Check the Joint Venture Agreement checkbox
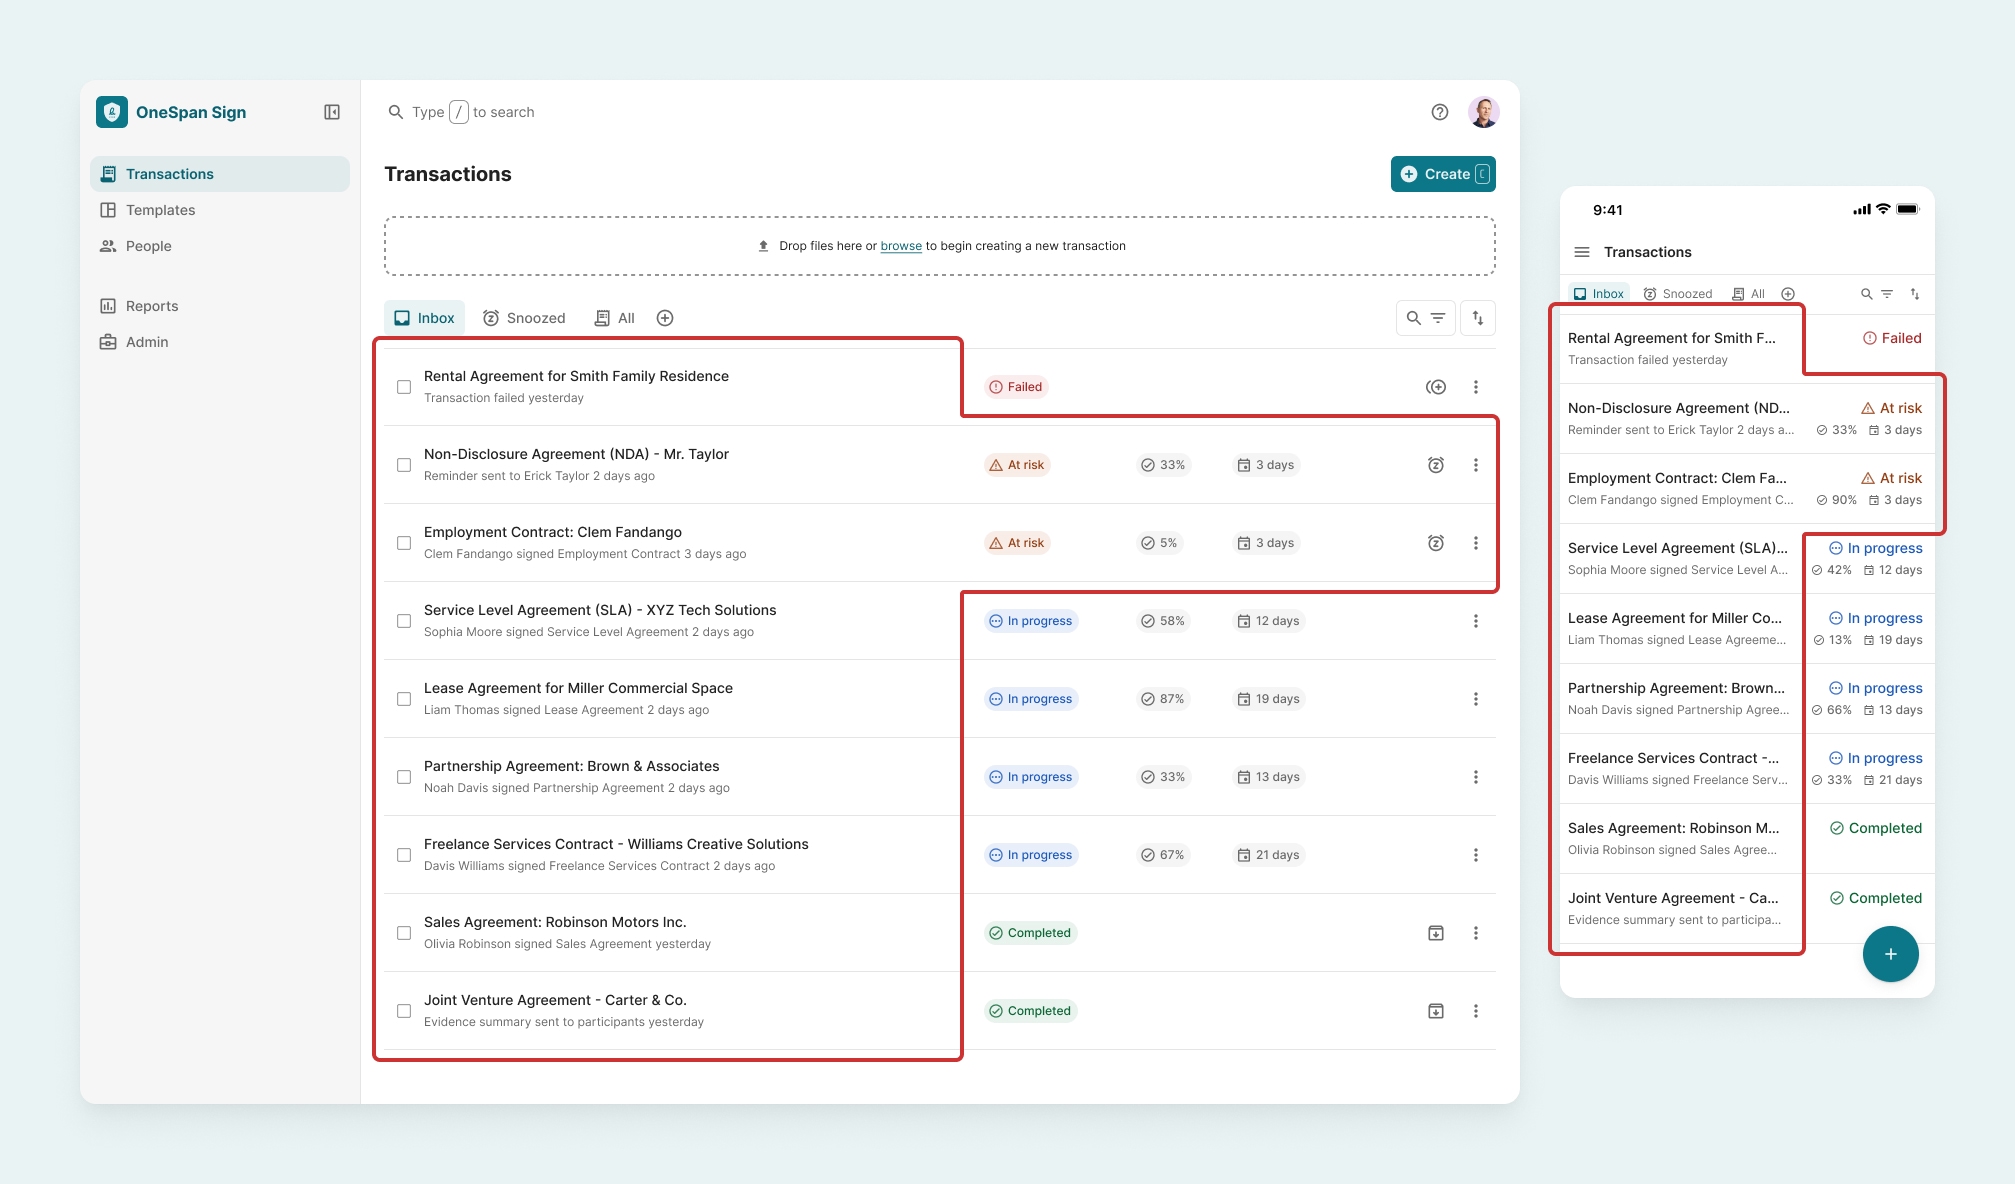2015x1184 pixels. 404,1011
